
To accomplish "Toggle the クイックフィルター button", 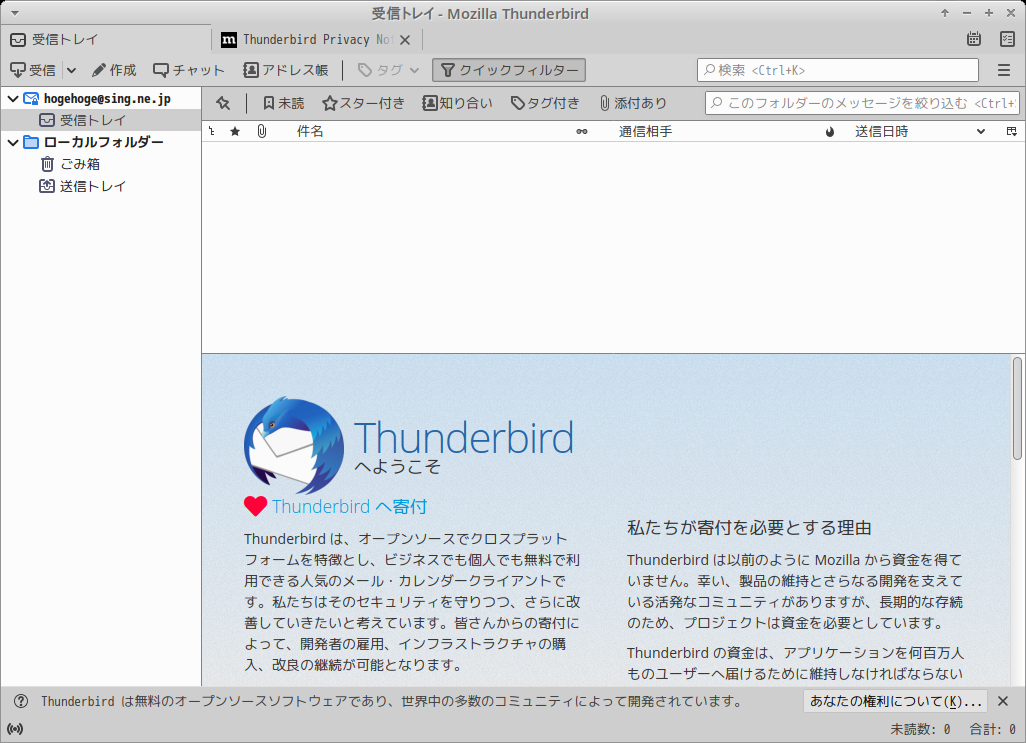I will (x=509, y=70).
